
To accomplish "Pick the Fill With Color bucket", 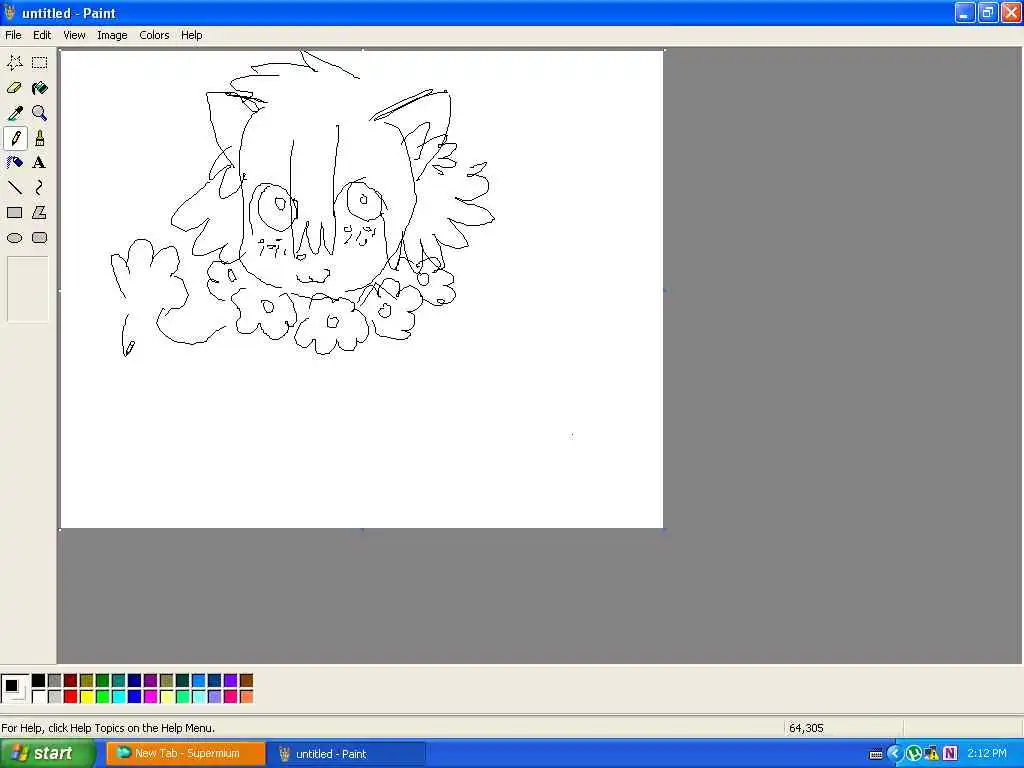I will 39,88.
